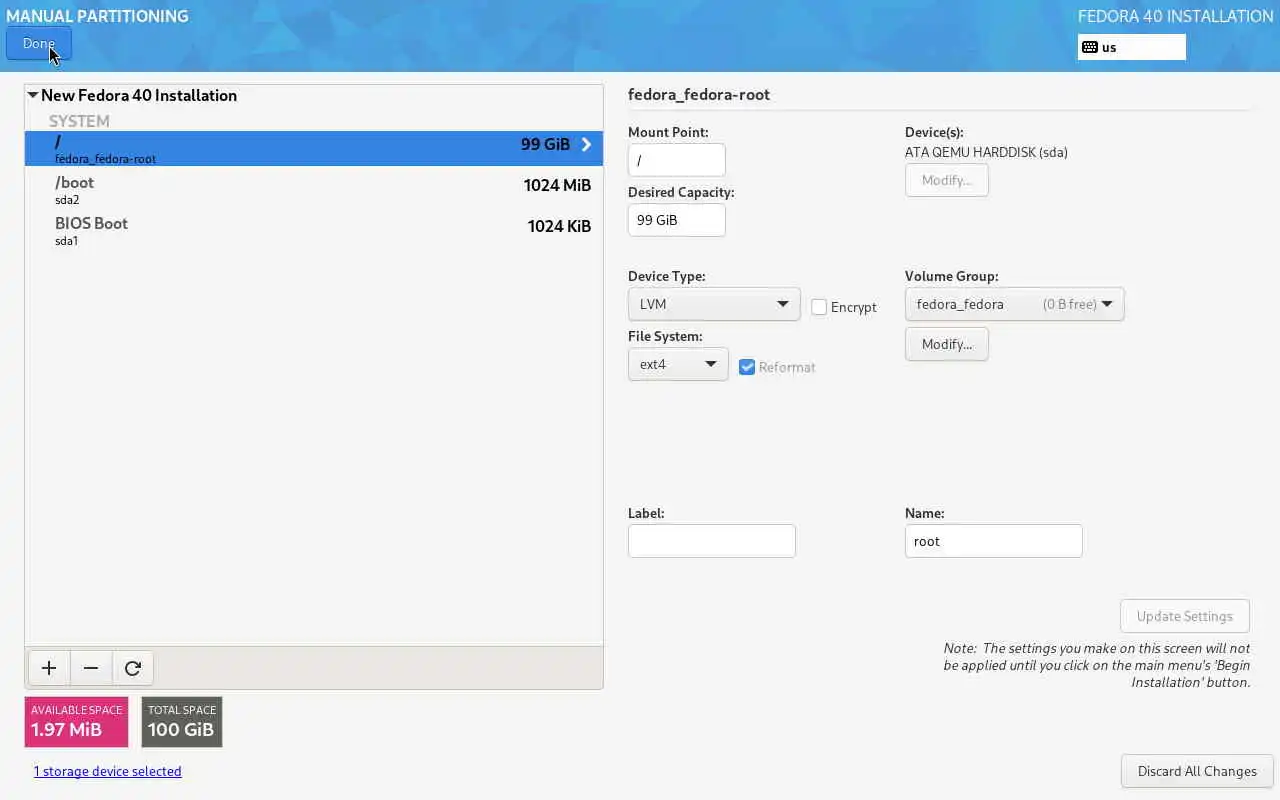The height and width of the screenshot is (800, 1280).
Task: Click the SYSTEM section label
Action: pyautogui.click(x=79, y=121)
